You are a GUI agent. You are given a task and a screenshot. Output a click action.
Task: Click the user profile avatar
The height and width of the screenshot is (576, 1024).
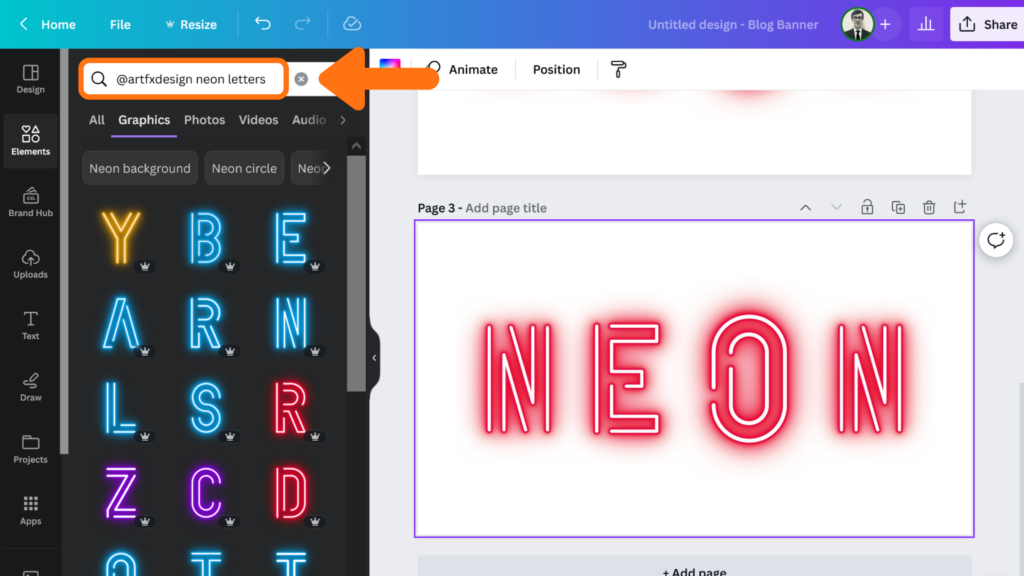[857, 24]
